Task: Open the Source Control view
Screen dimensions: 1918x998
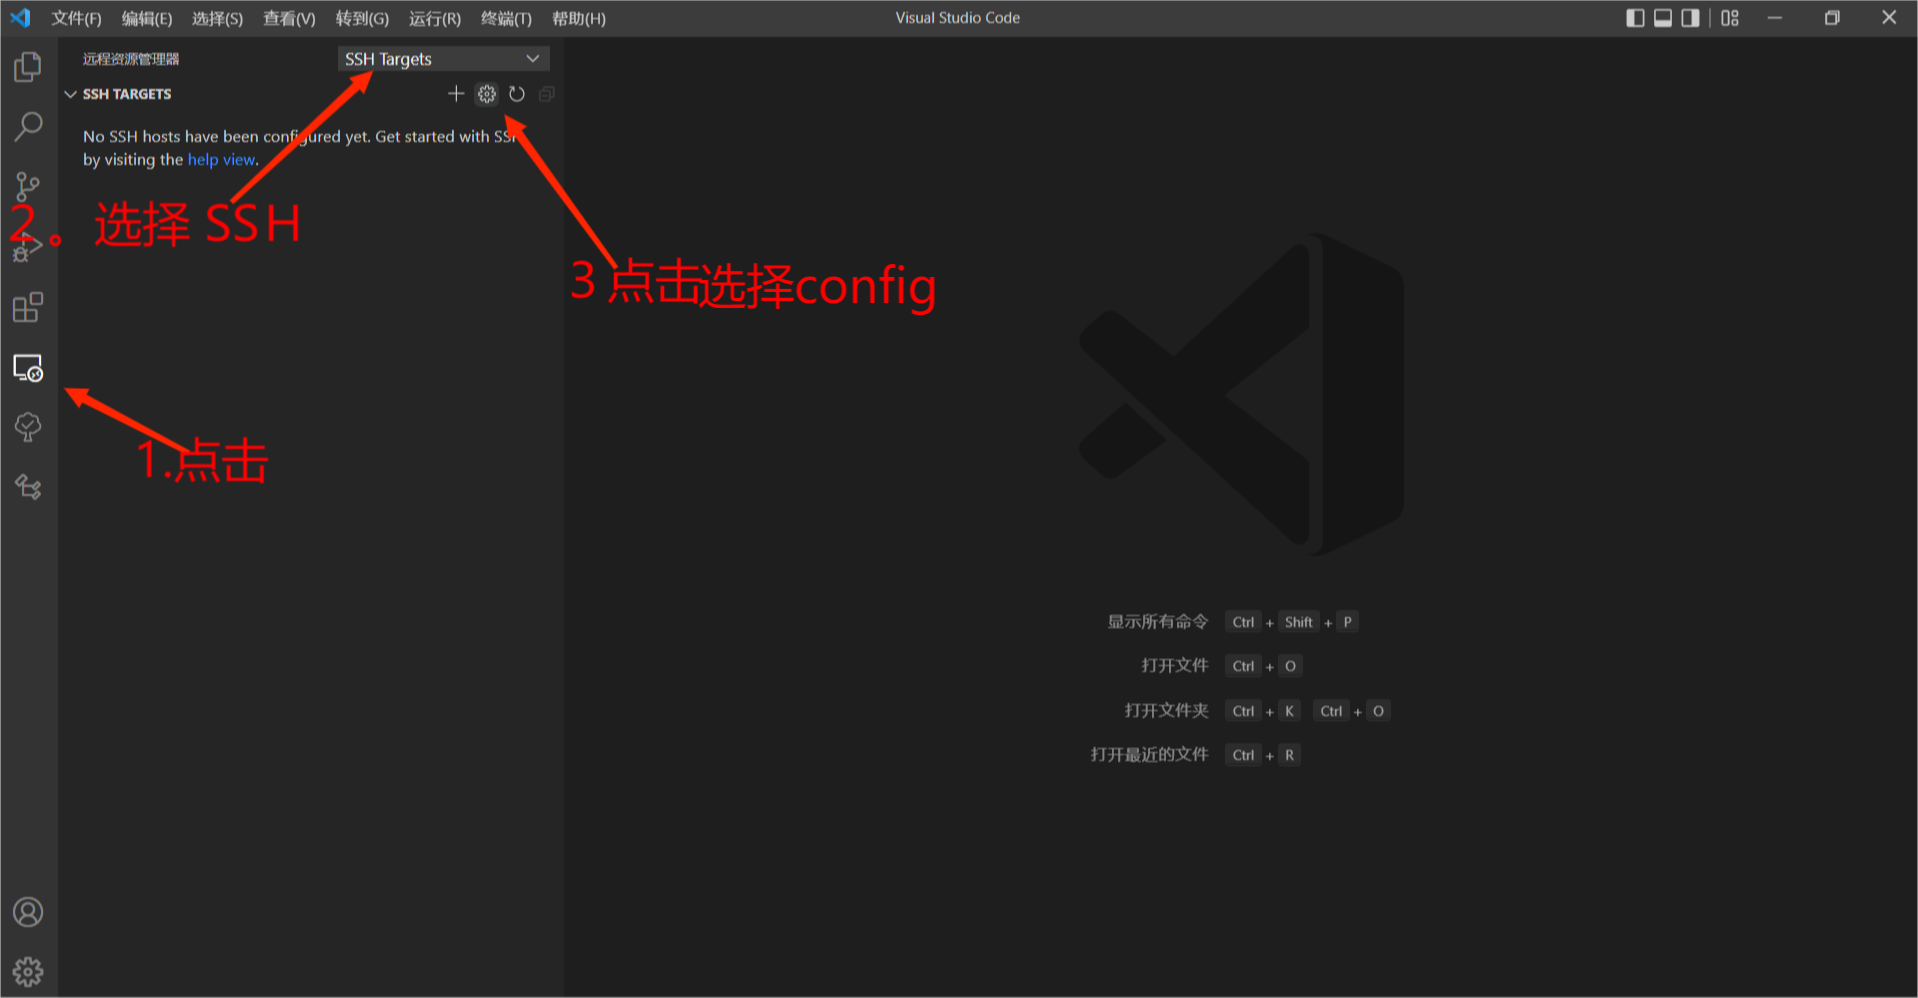Action: [x=28, y=187]
